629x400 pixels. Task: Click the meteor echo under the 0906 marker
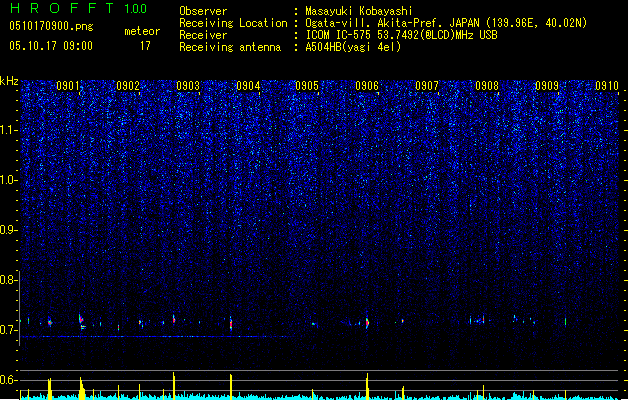367,323
